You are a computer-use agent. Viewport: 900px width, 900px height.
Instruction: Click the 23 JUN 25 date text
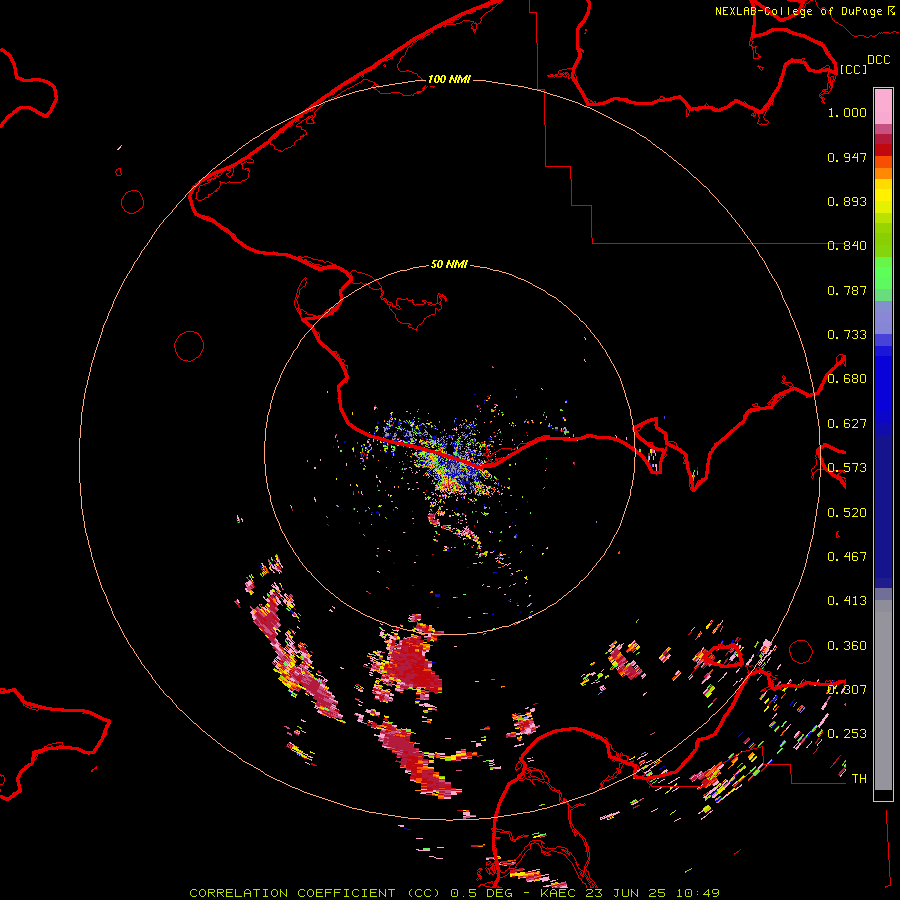[x=626, y=893]
